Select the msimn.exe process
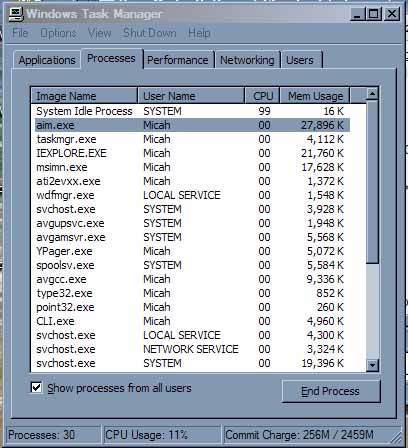This screenshot has width=408, height=448. click(x=191, y=167)
